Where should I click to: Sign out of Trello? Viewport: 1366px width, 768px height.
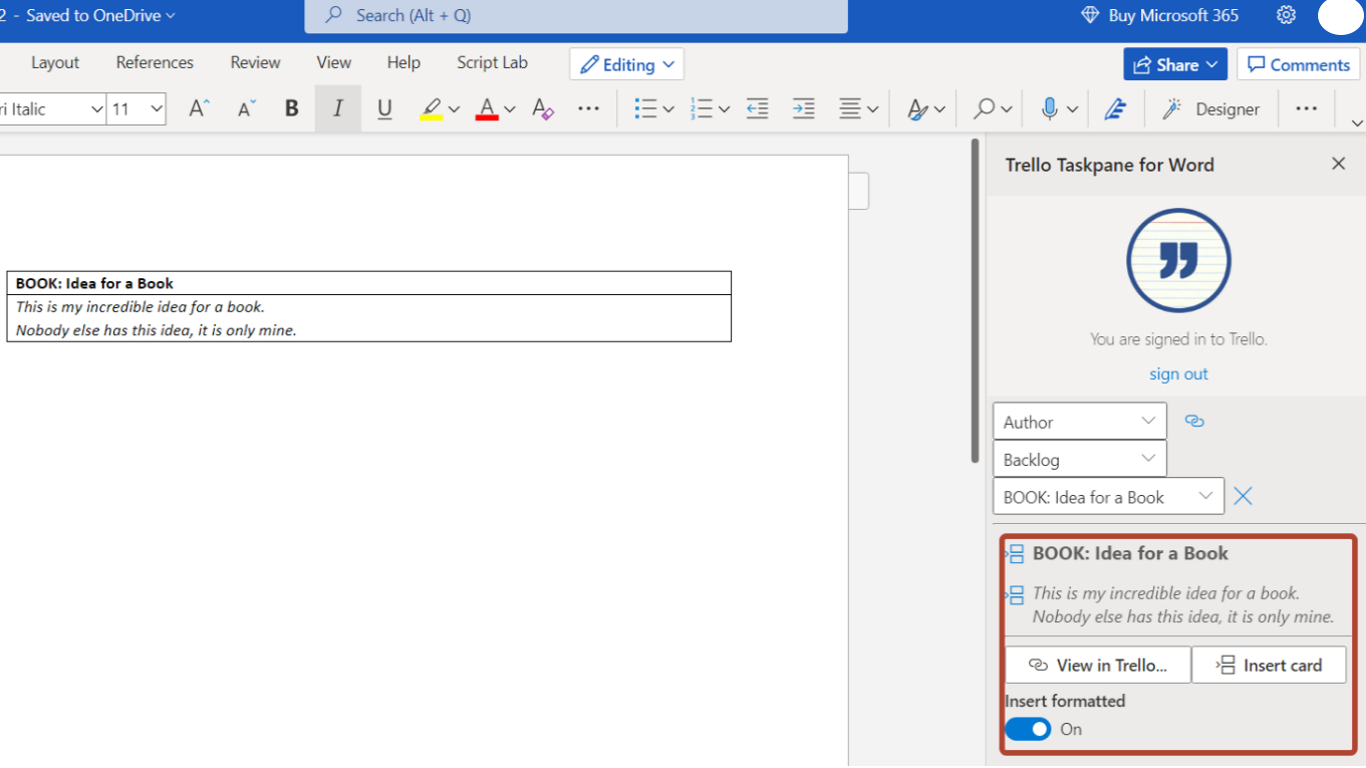click(1178, 374)
